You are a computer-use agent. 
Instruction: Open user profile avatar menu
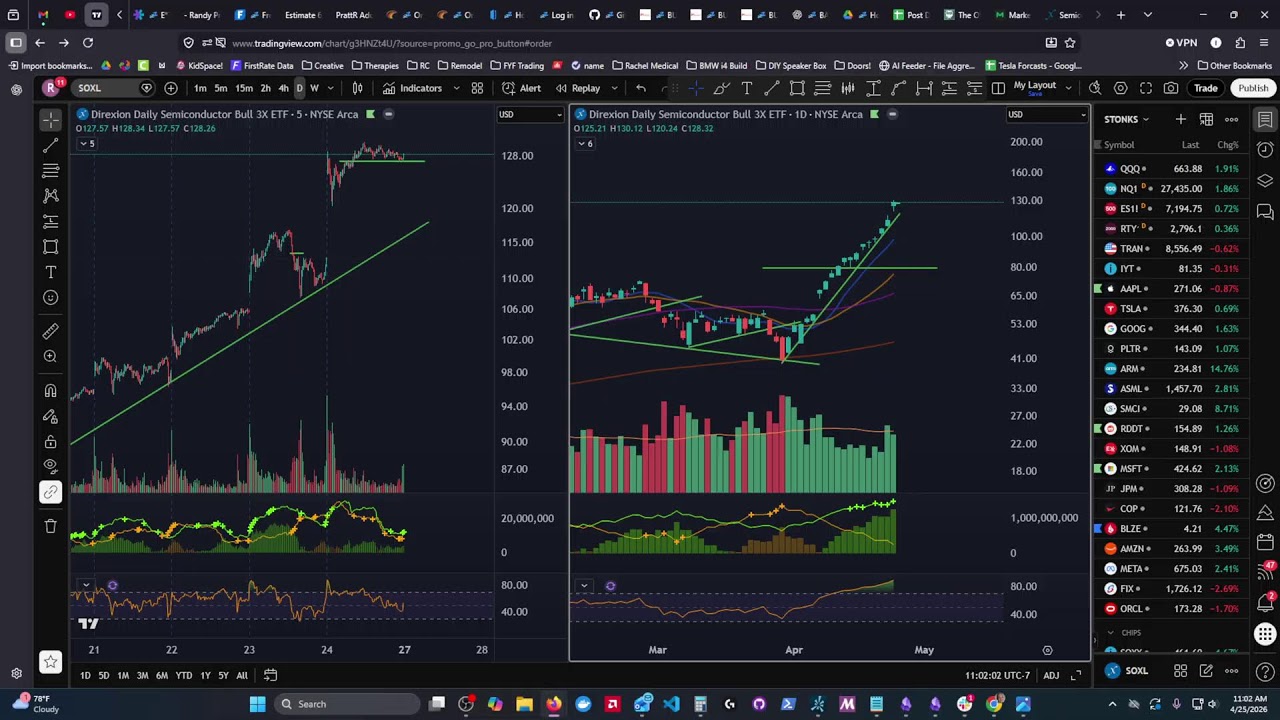pos(50,88)
